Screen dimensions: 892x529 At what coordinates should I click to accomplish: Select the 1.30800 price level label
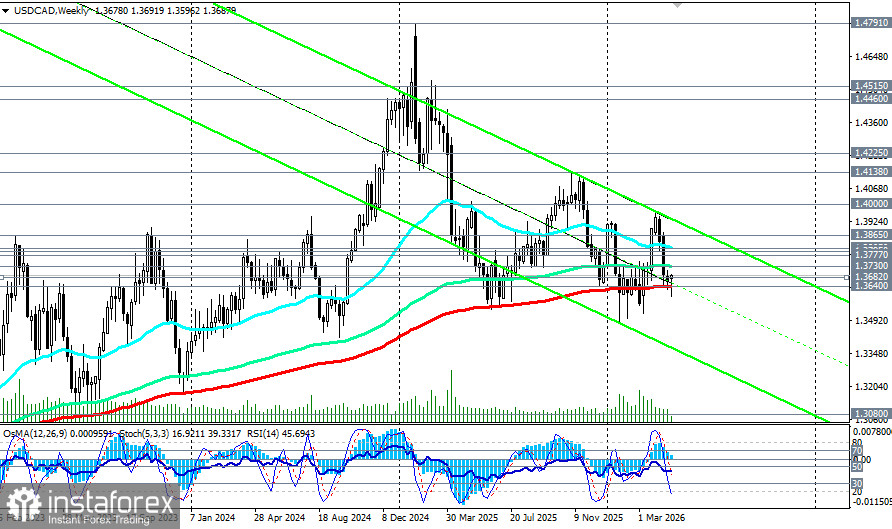[870, 414]
